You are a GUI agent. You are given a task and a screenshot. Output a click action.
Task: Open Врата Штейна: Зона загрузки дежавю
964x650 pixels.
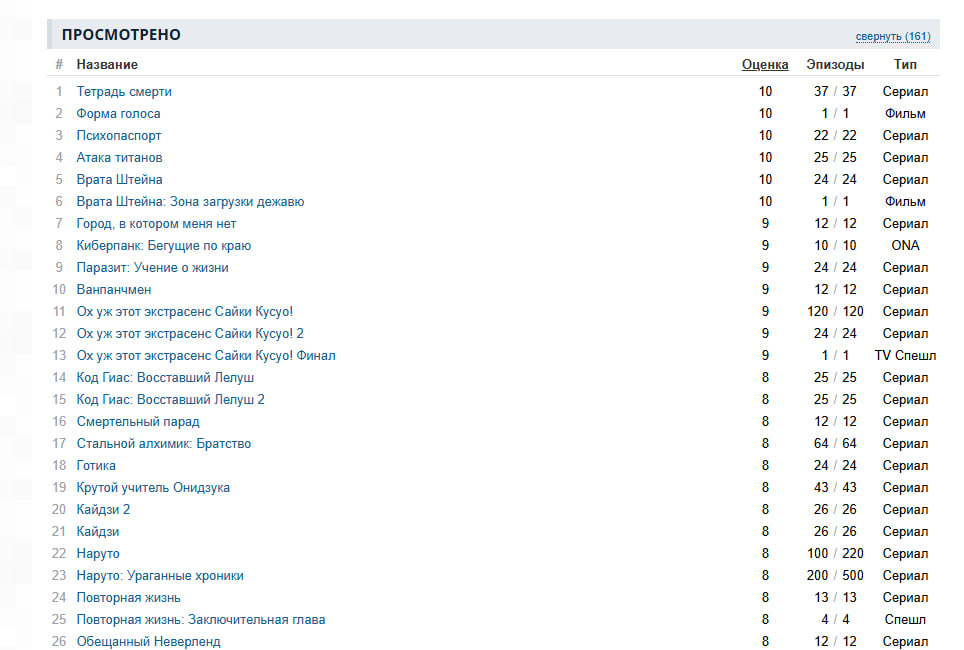coord(191,202)
